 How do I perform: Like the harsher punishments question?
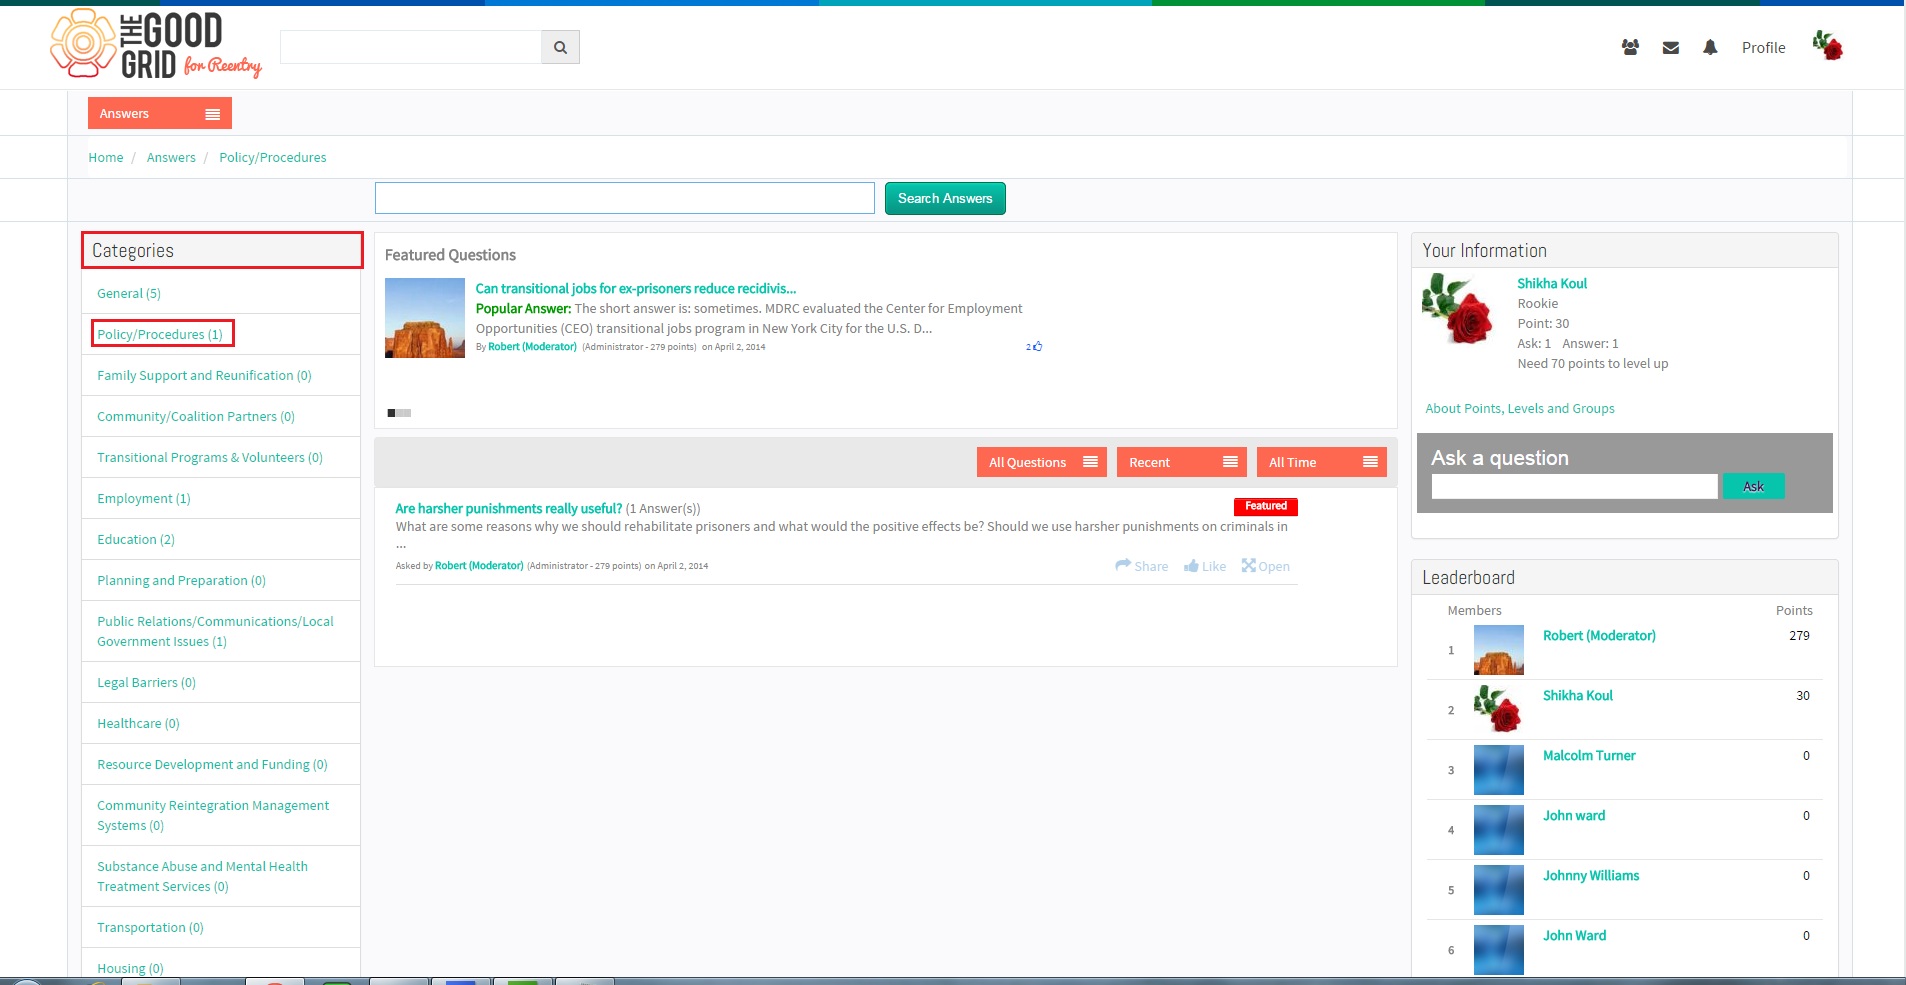click(x=1205, y=566)
